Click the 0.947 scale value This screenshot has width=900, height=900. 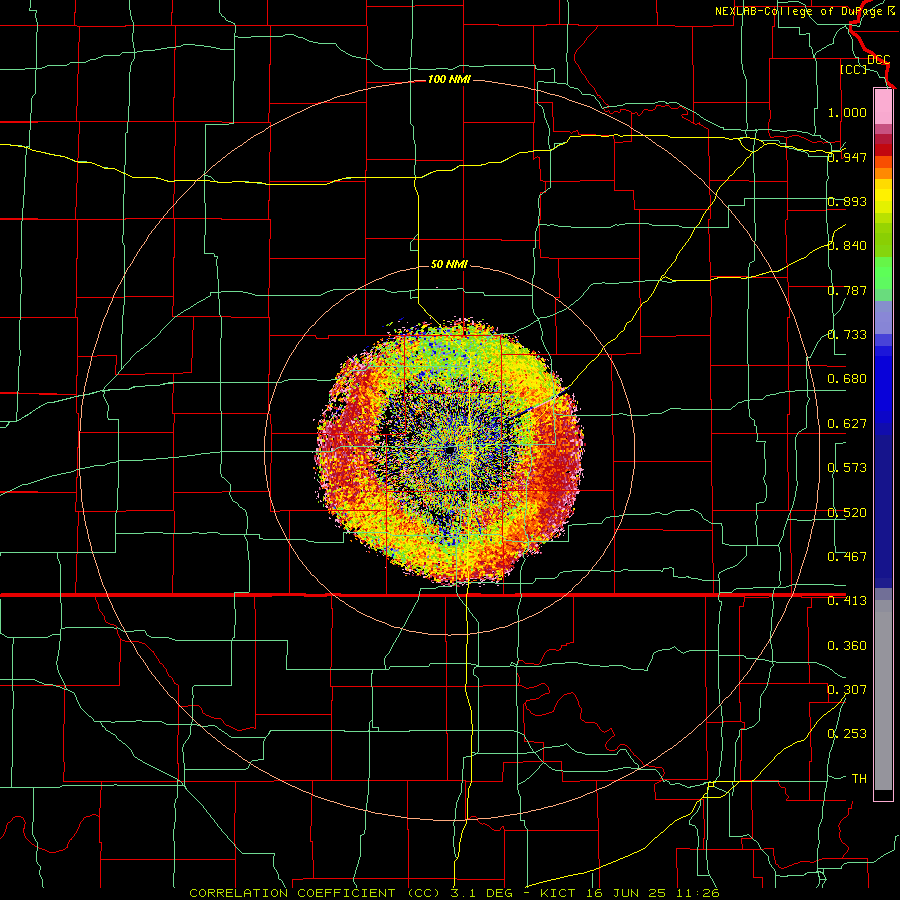pyautogui.click(x=847, y=157)
